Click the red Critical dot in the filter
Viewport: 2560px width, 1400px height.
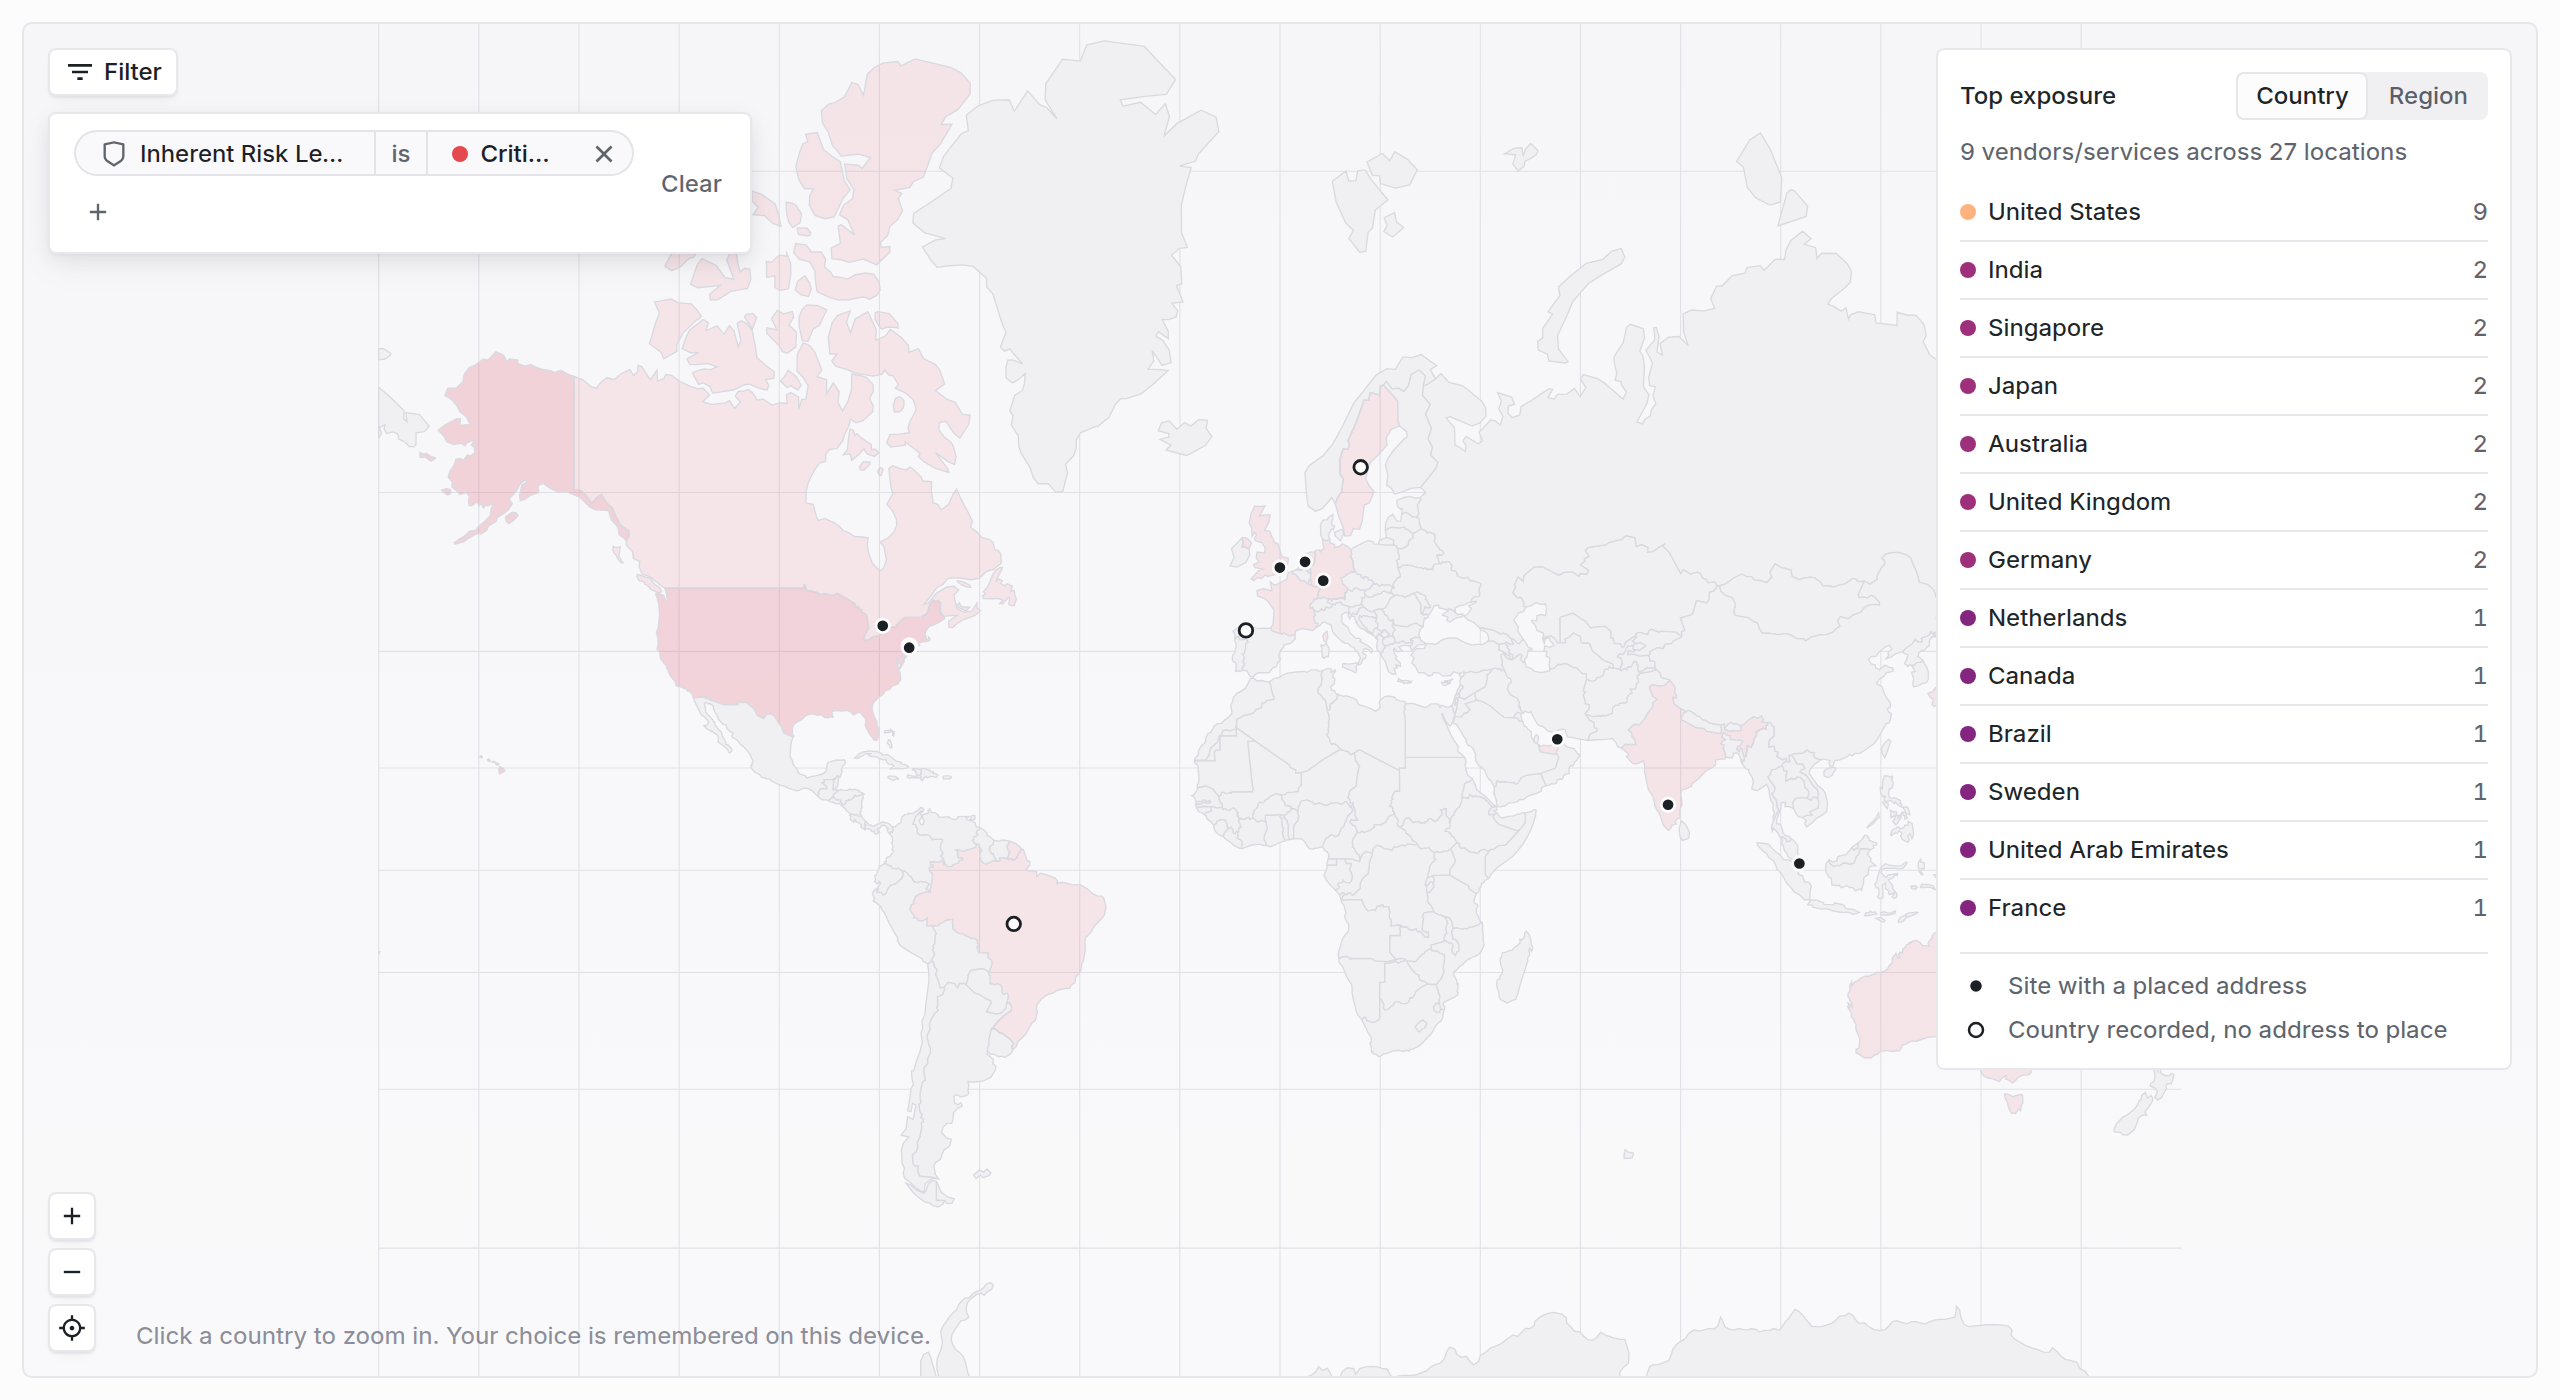(x=460, y=154)
